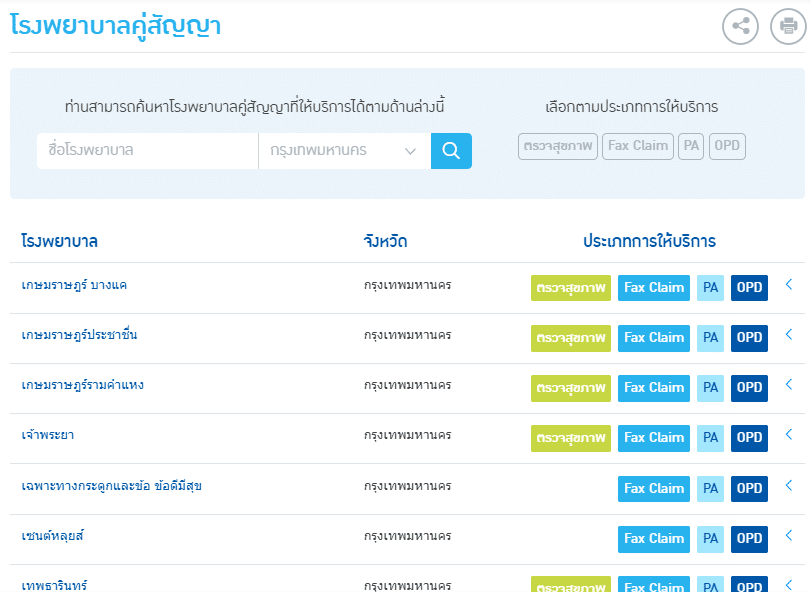Click ตรวจสุขภาพ badge in เกษมราษฎร์ บางแค row

(570, 288)
